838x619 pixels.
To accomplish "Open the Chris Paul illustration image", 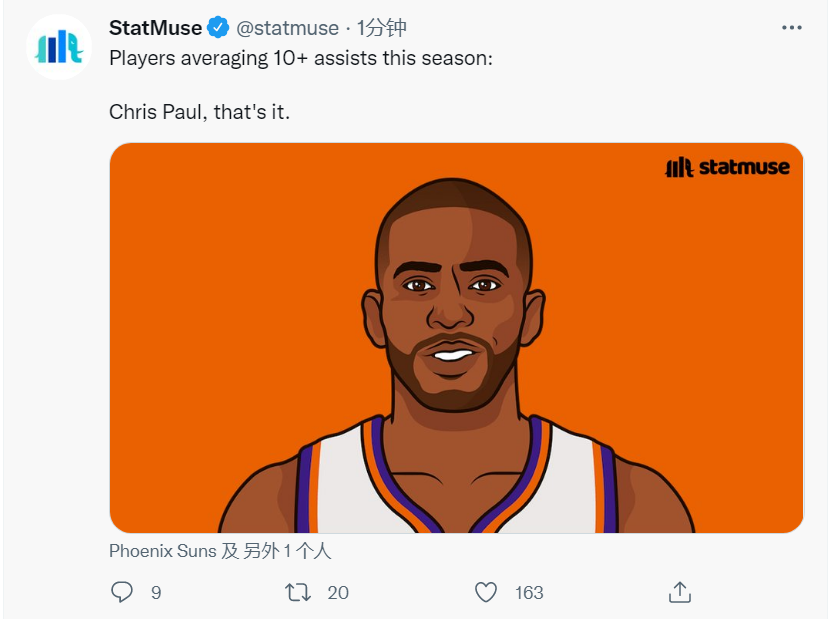I will (x=456, y=338).
